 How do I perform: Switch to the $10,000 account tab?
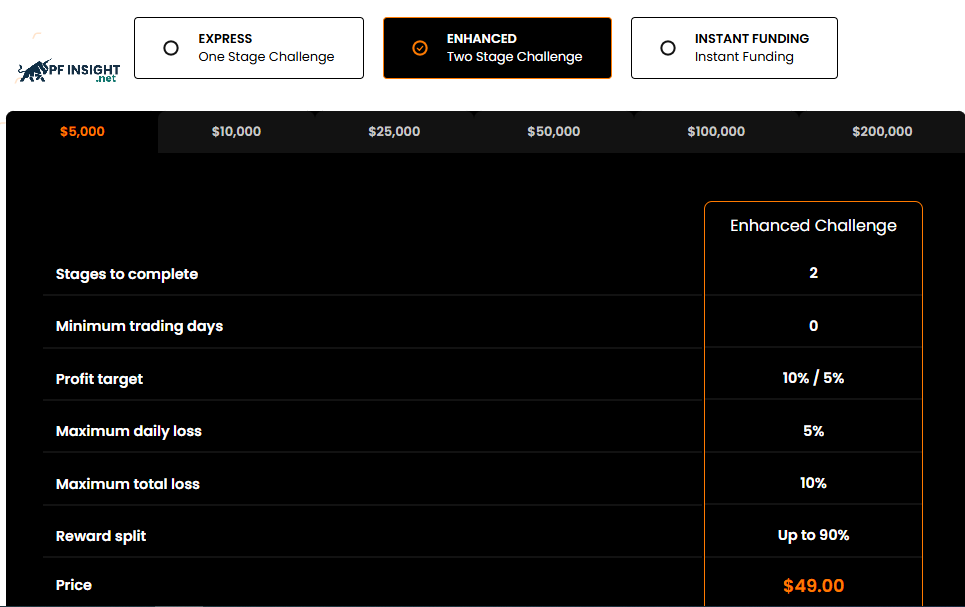click(236, 131)
